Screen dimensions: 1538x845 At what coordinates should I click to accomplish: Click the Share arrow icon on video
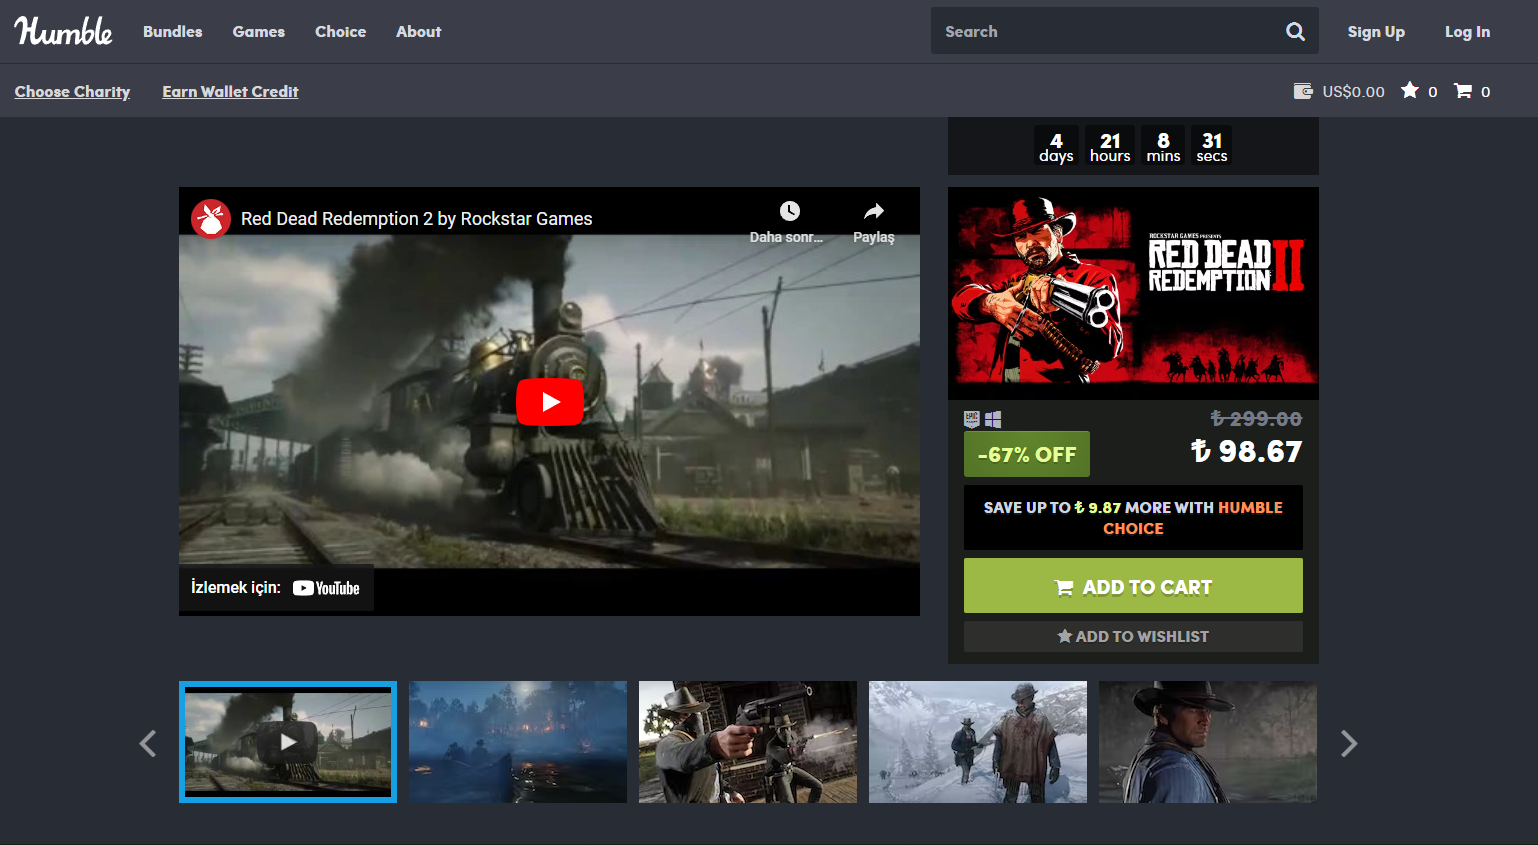coord(874,211)
